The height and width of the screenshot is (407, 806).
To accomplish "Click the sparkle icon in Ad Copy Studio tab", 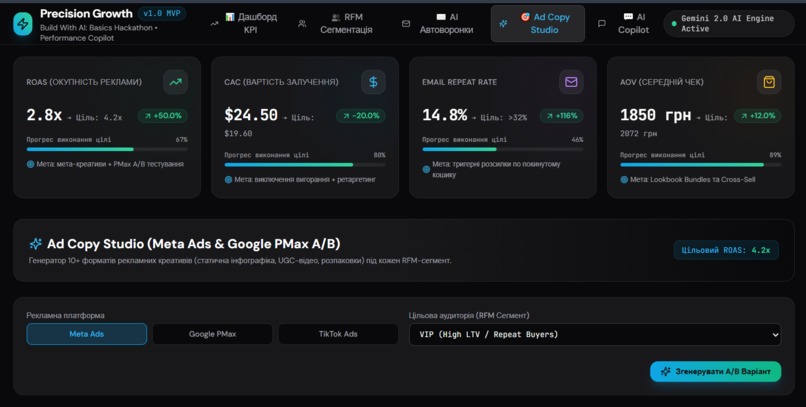I will click(503, 24).
